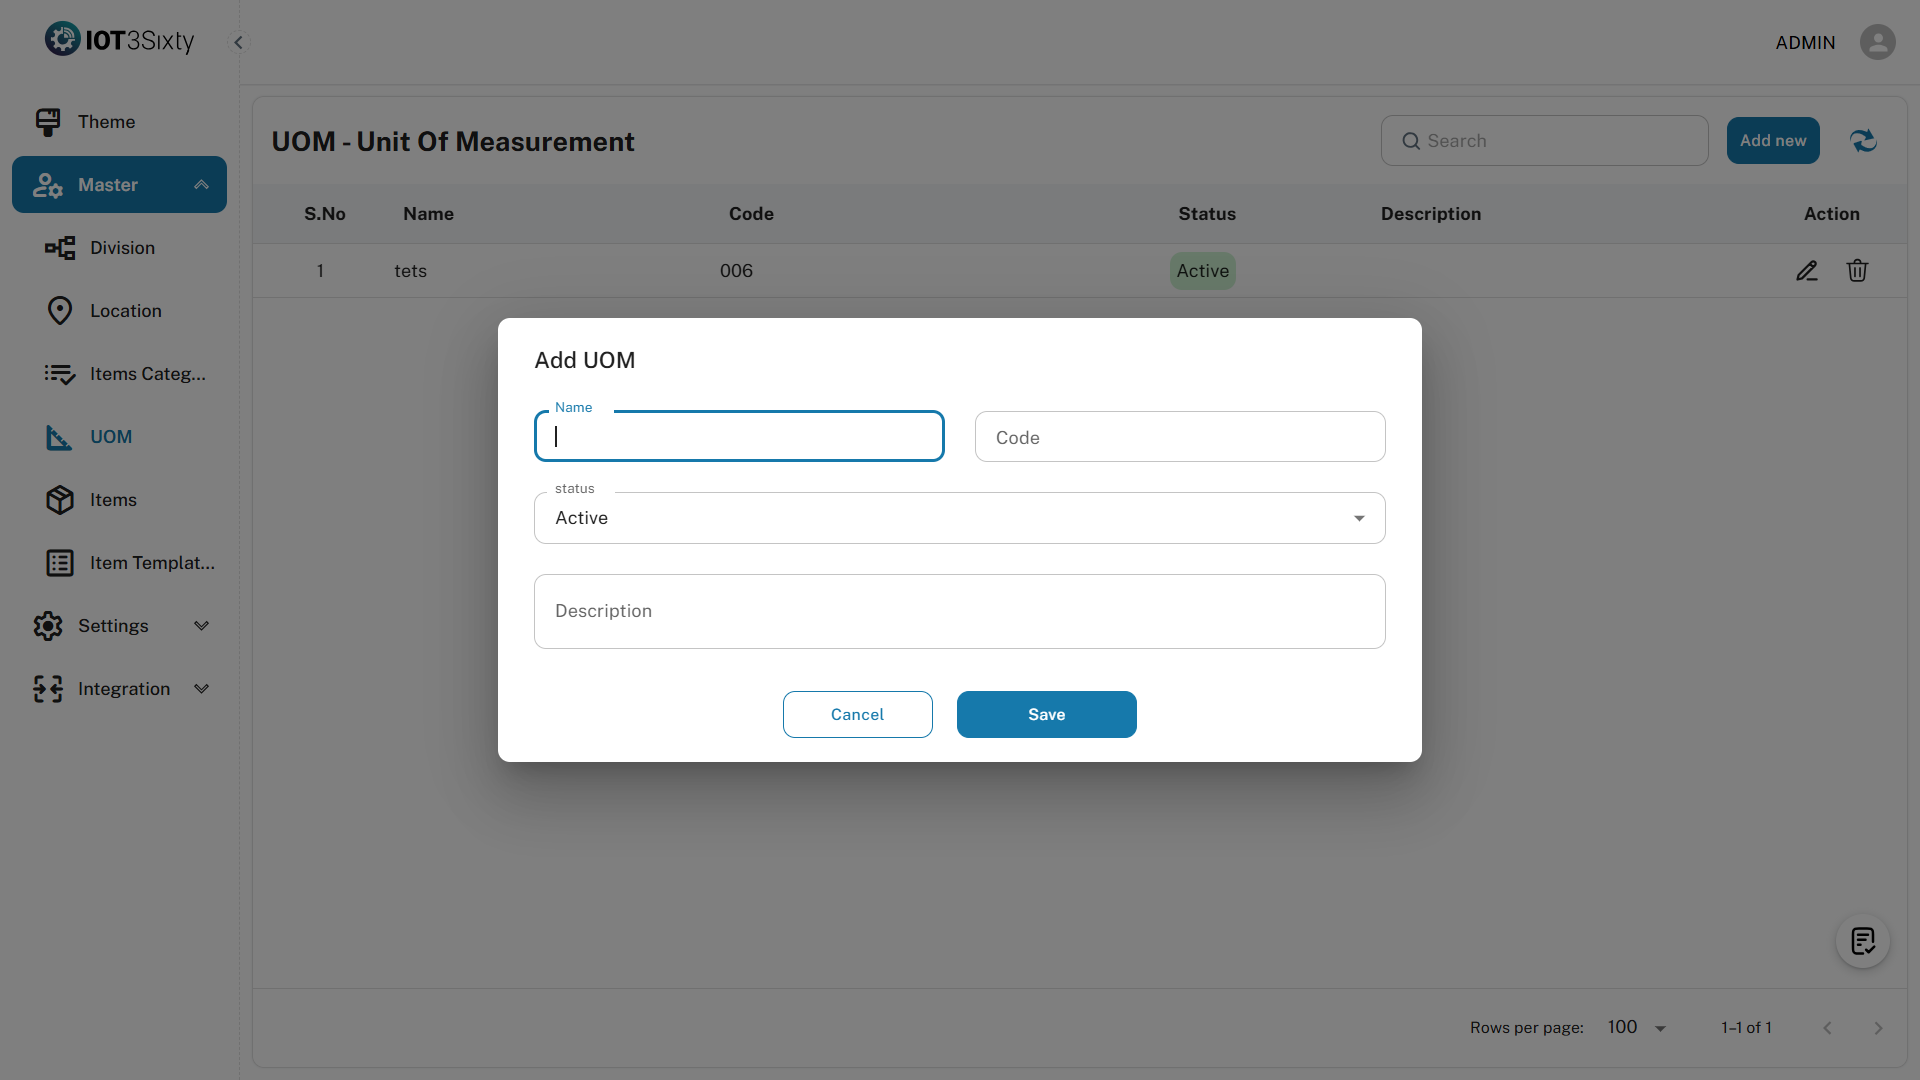1920x1080 pixels.
Task: Click the edit pencil icon for tets row
Action: pos(1806,271)
